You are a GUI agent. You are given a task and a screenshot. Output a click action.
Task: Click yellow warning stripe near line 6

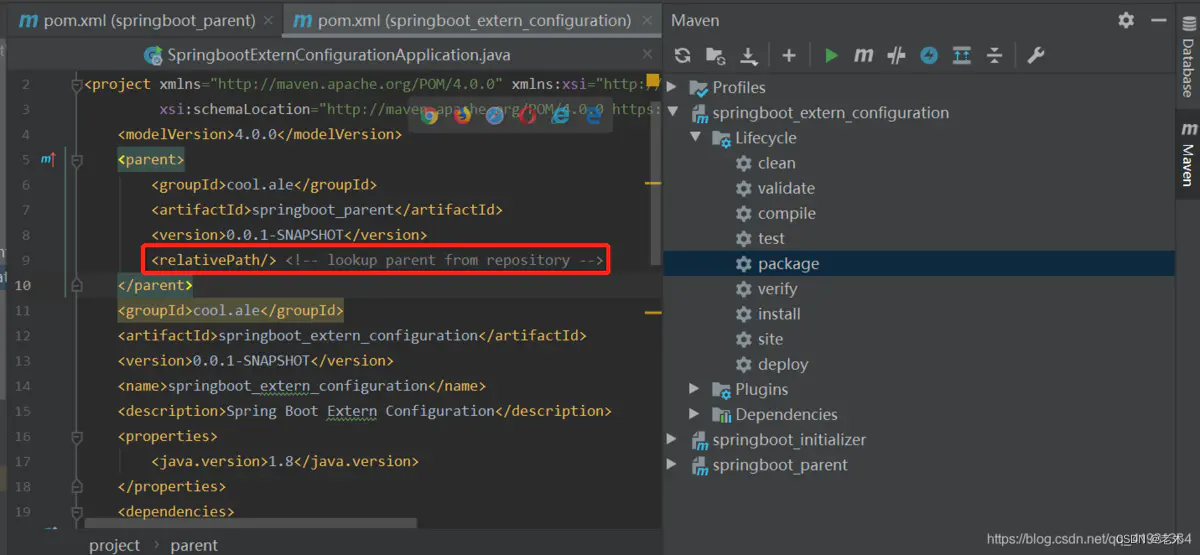pos(653,184)
